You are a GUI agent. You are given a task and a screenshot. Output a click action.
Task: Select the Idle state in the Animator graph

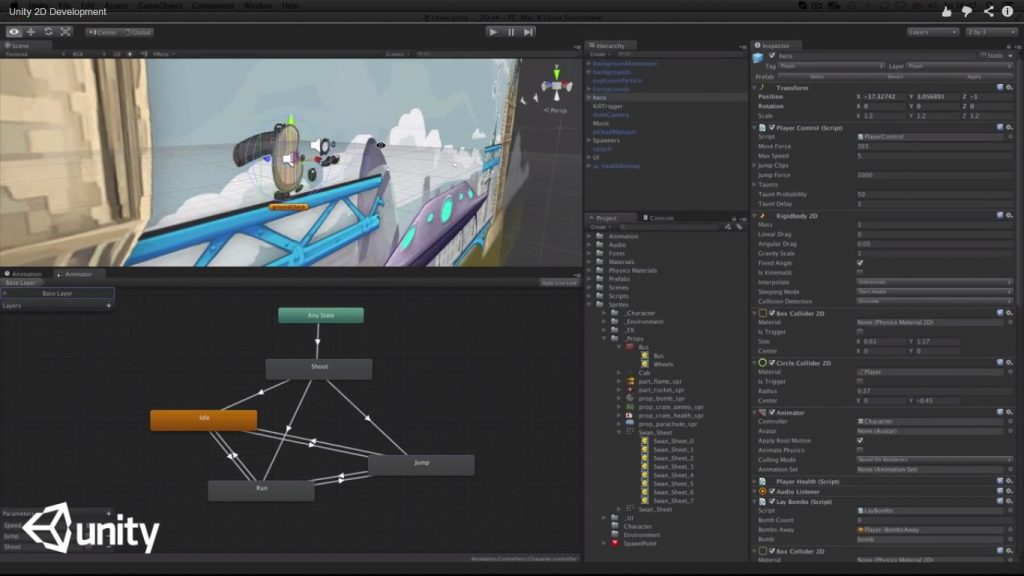[x=203, y=419]
